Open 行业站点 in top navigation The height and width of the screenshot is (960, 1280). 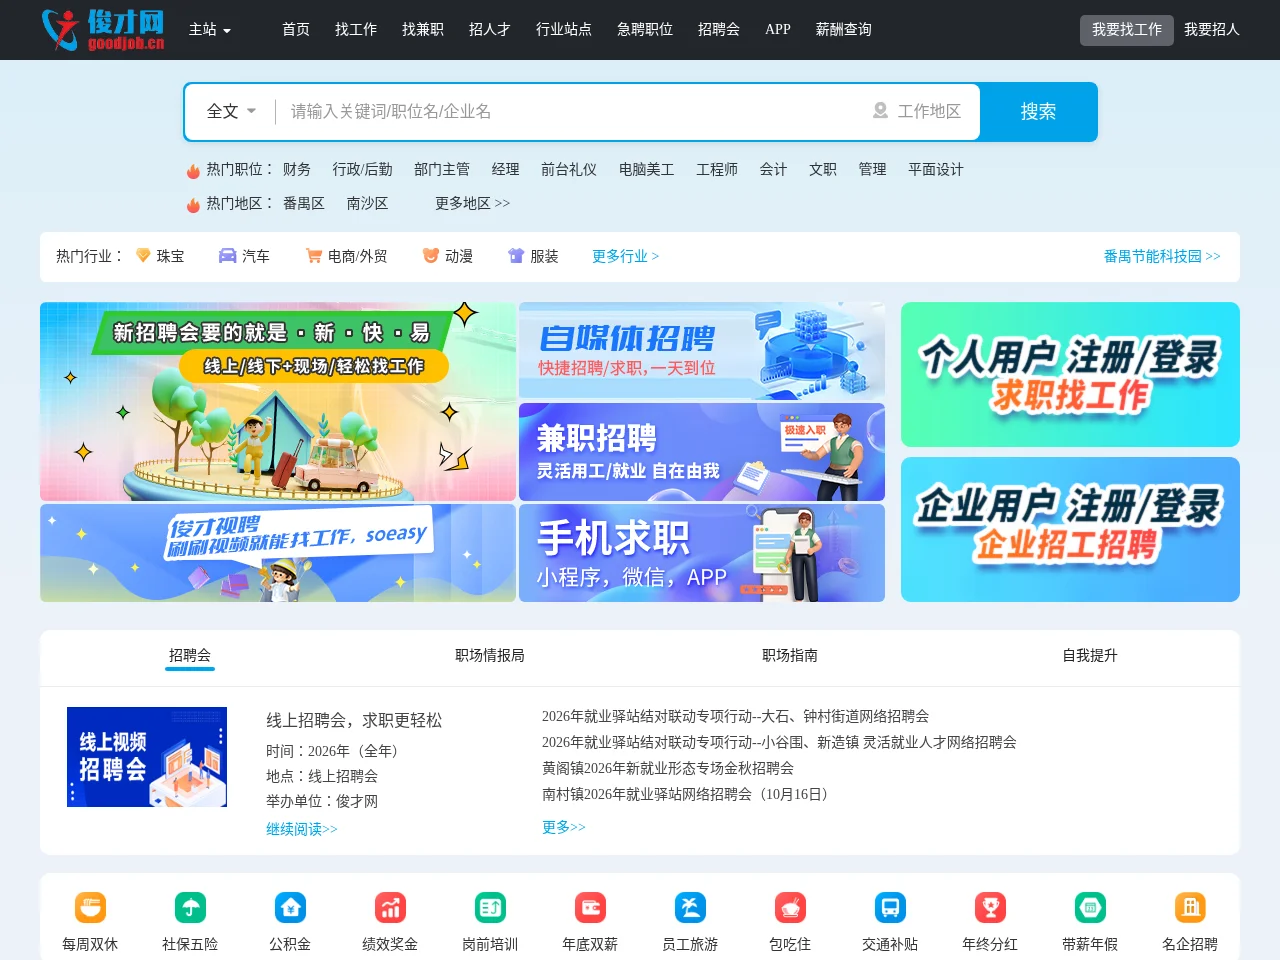point(564,30)
